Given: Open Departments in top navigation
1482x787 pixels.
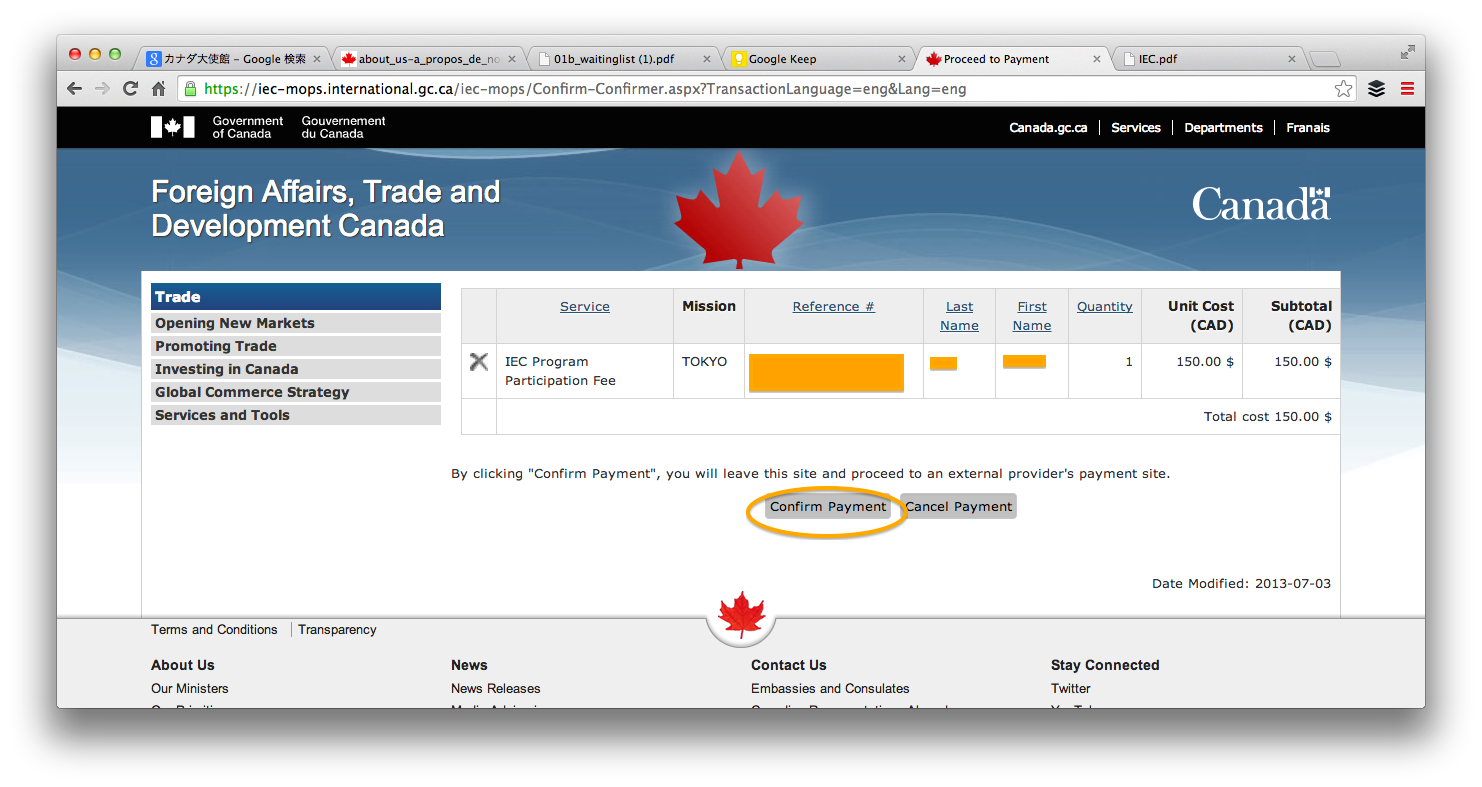Looking at the screenshot, I should pos(1222,128).
